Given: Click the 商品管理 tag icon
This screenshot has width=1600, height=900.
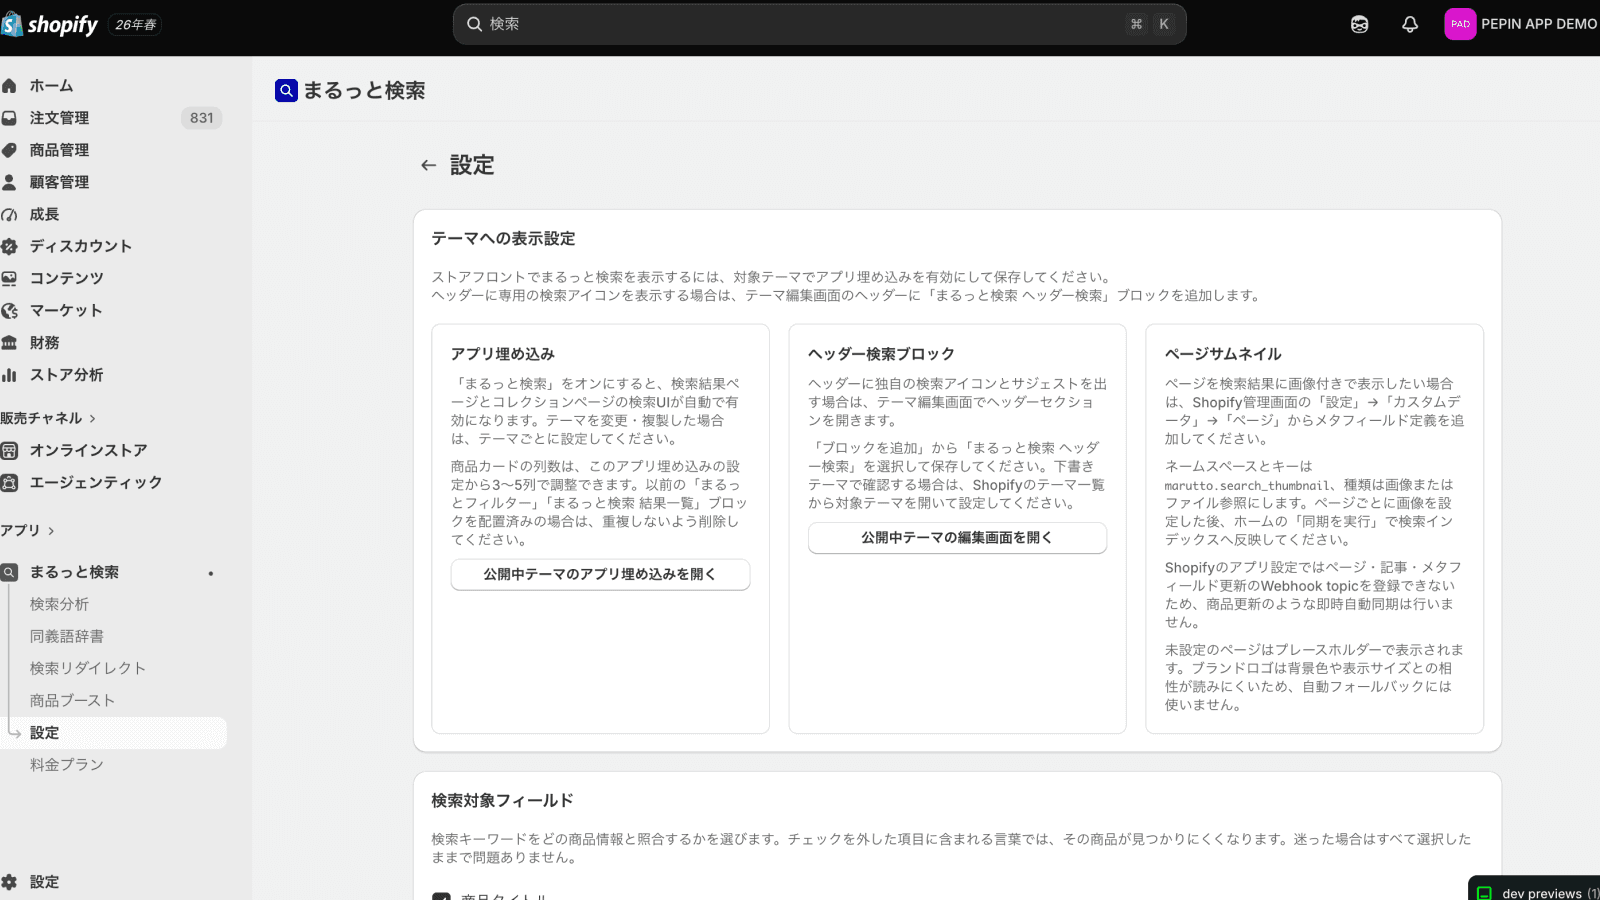Looking at the screenshot, I should point(10,150).
